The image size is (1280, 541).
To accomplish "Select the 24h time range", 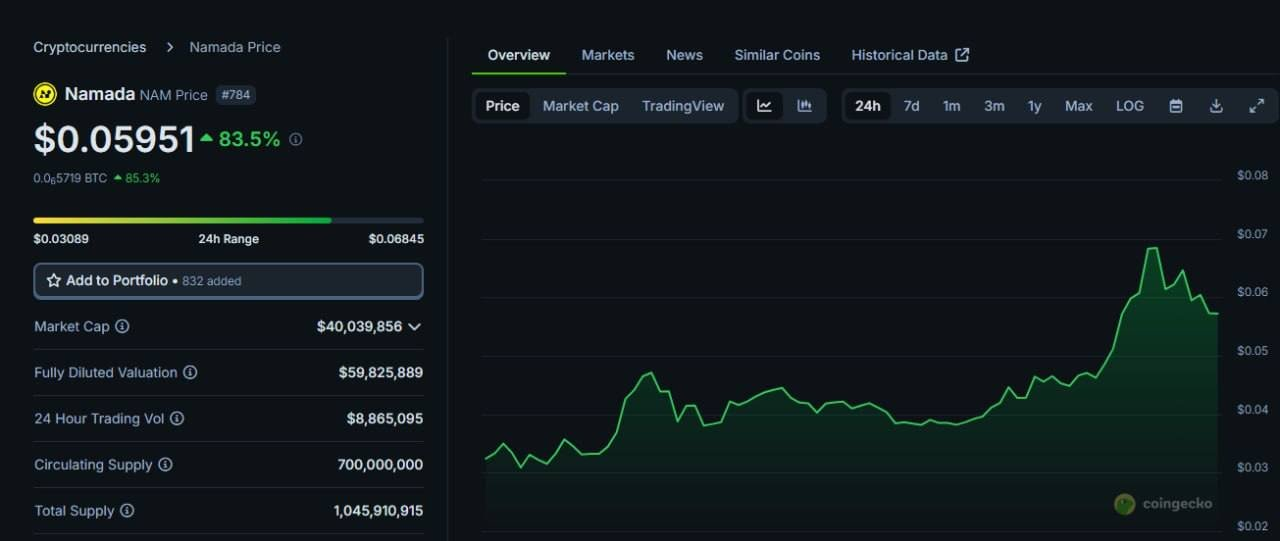I will click(x=868, y=106).
